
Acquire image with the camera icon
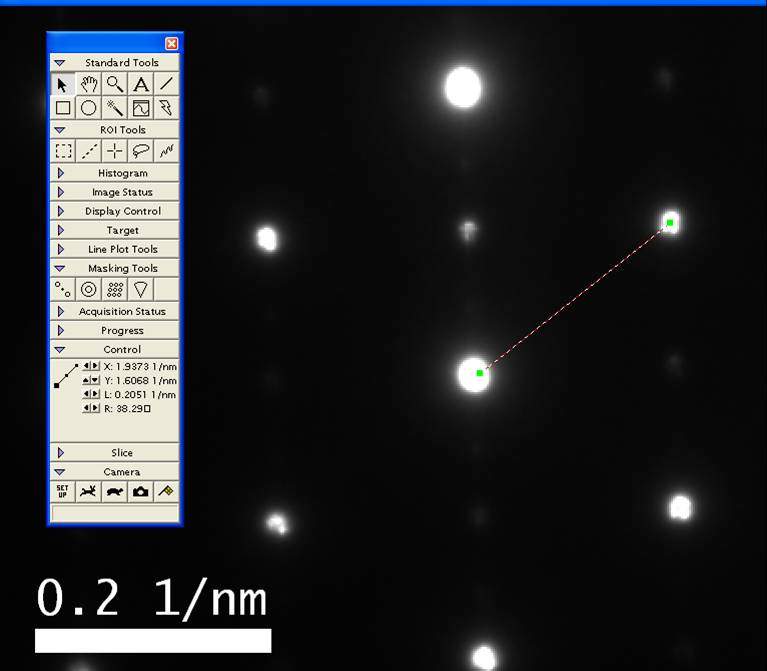click(140, 491)
